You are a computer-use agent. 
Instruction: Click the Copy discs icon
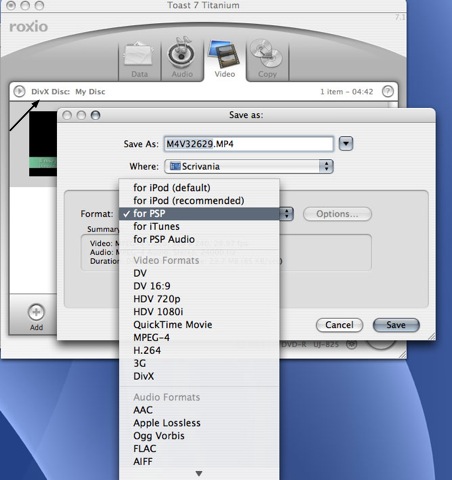tap(267, 53)
